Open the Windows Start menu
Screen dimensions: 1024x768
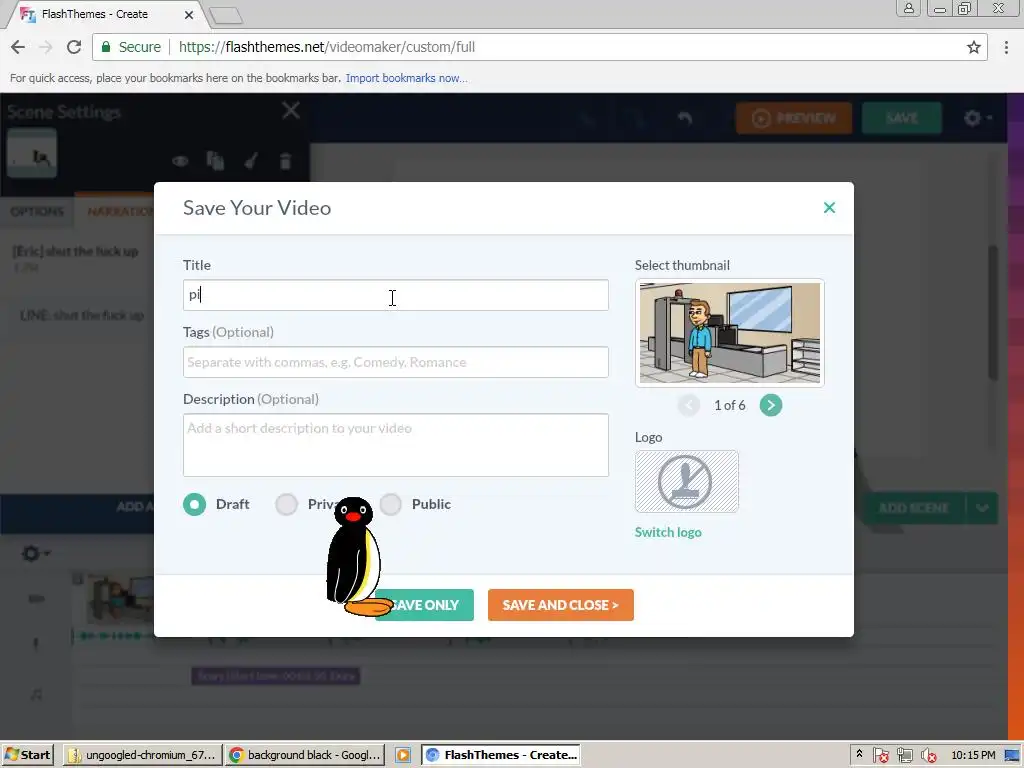pyautogui.click(x=27, y=755)
